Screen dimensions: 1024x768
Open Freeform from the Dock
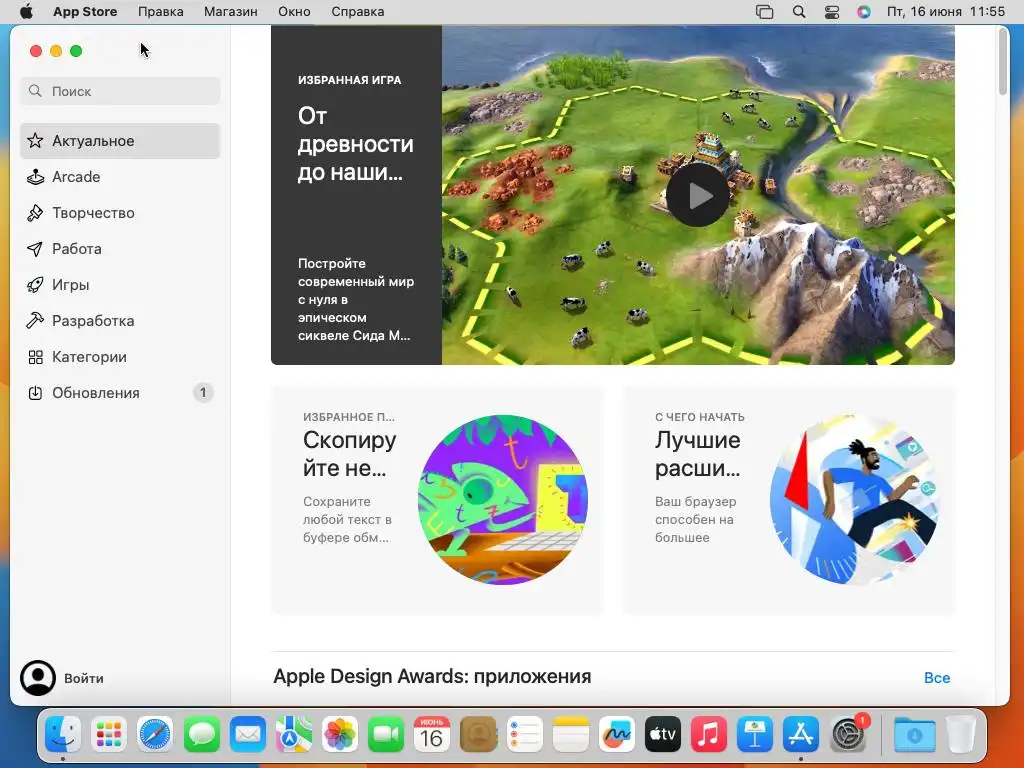616,735
